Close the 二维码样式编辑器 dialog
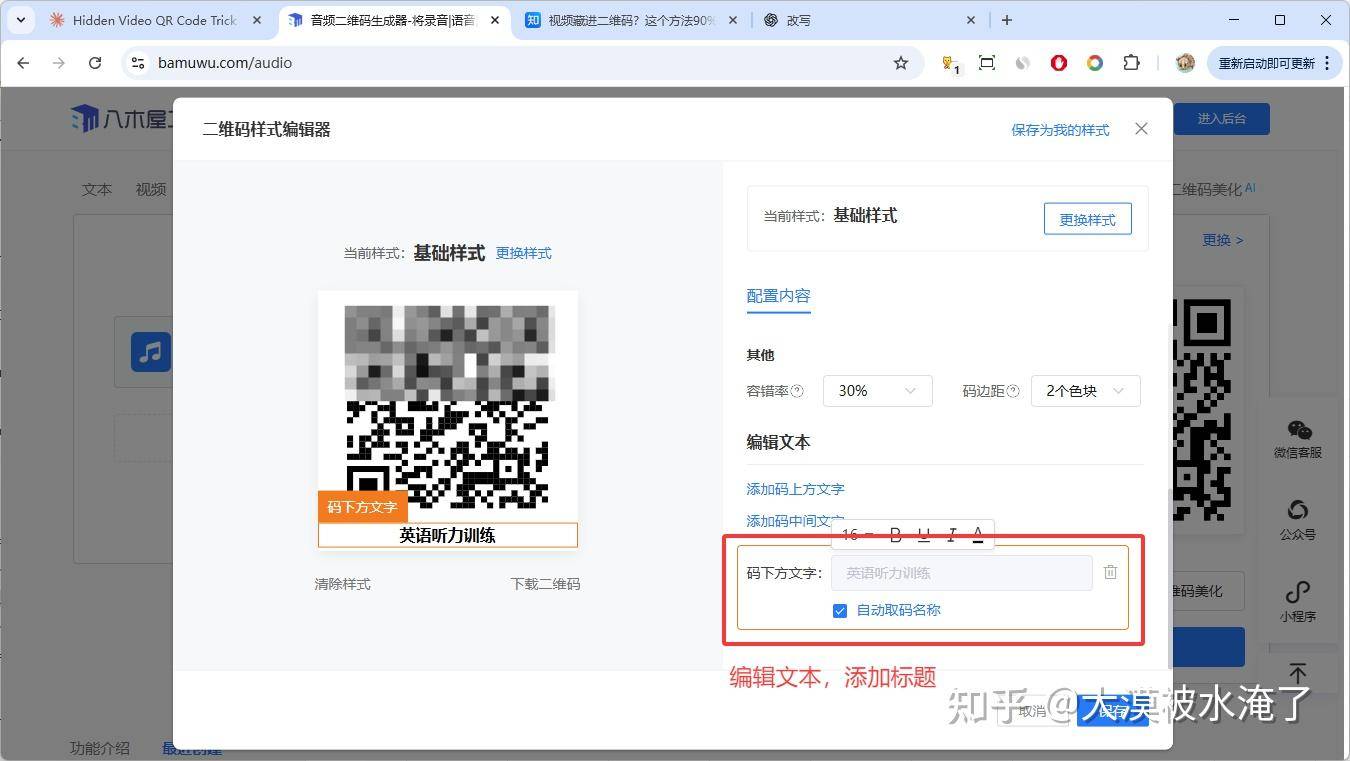Viewport: 1350px width, 761px height. point(1142,129)
